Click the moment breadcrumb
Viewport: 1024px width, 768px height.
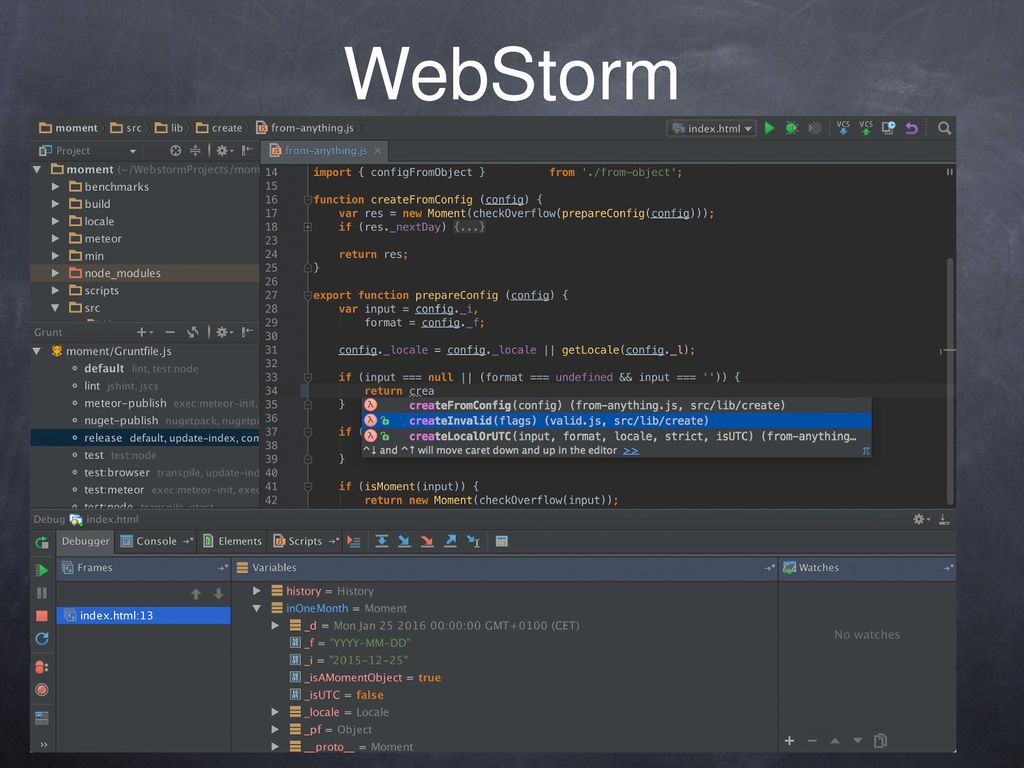(x=68, y=128)
